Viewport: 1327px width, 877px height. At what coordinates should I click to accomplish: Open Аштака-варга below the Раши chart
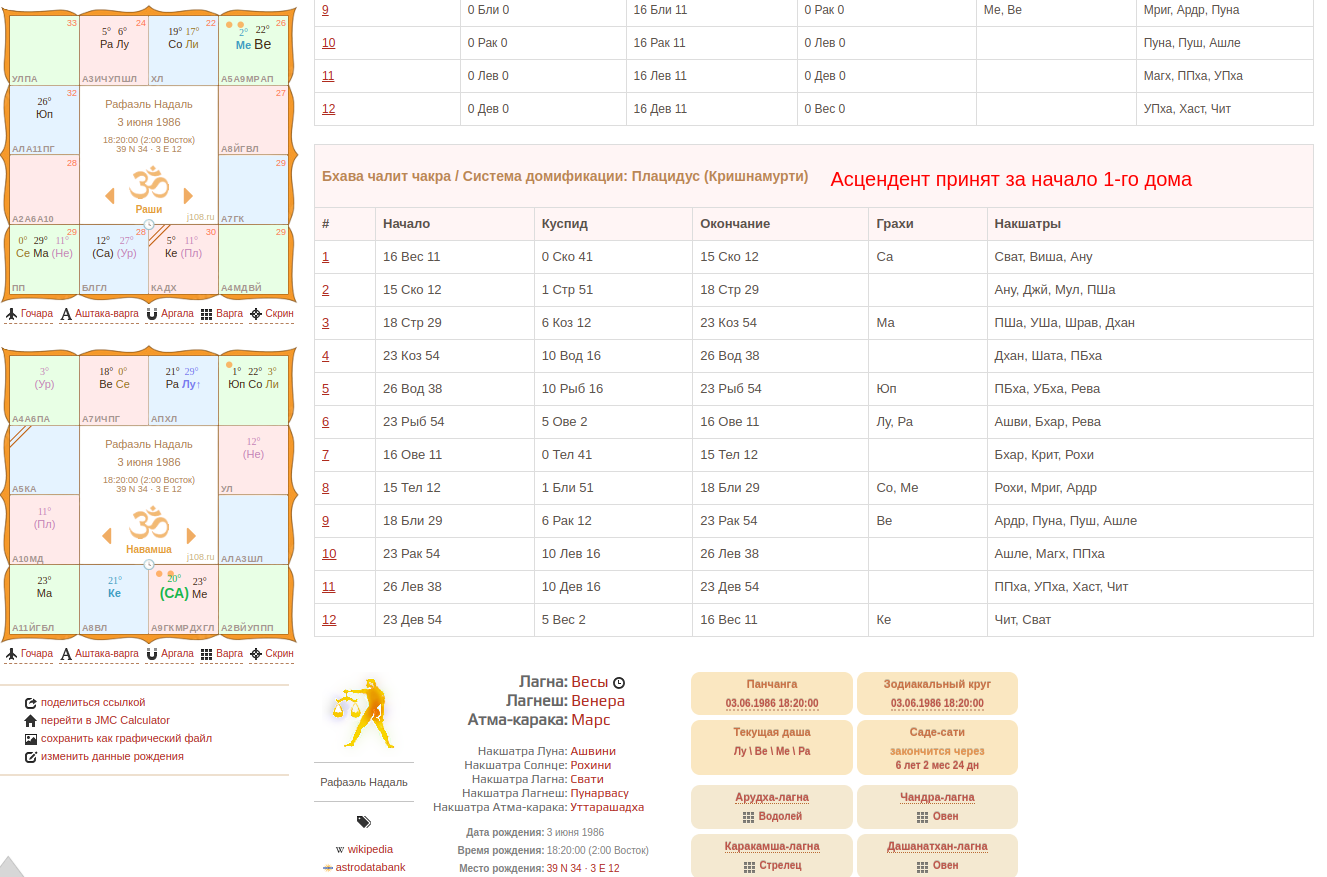99,313
